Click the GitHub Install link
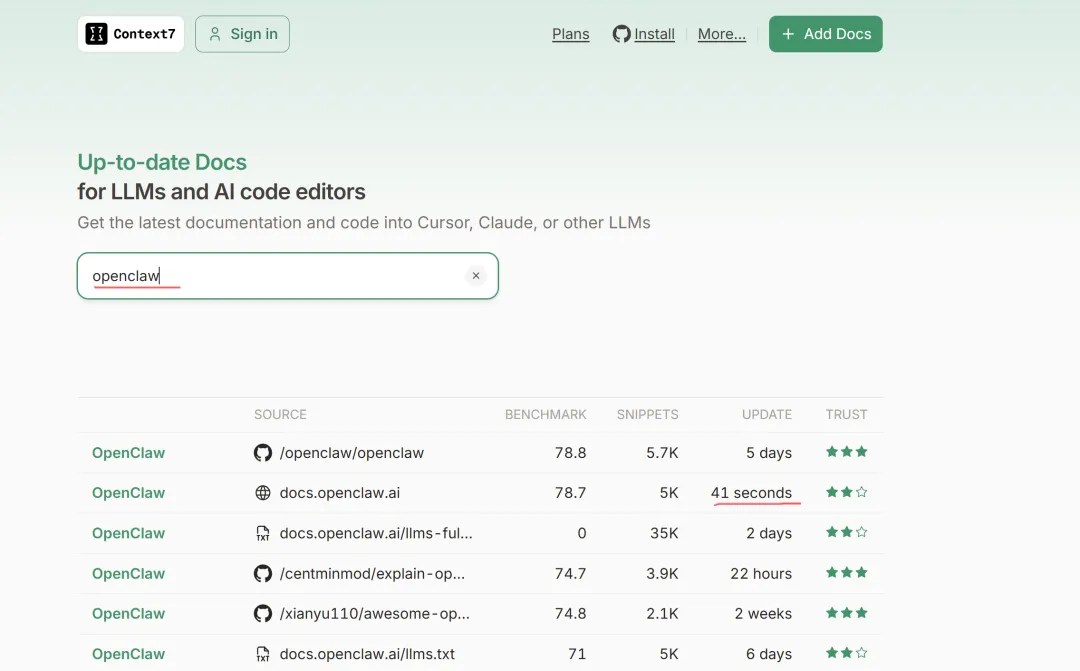Image resolution: width=1080 pixels, height=671 pixels. [x=643, y=34]
